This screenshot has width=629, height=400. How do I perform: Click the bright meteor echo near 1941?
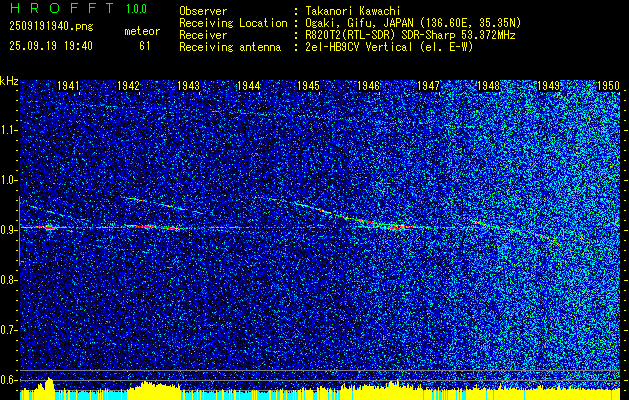tap(49, 227)
